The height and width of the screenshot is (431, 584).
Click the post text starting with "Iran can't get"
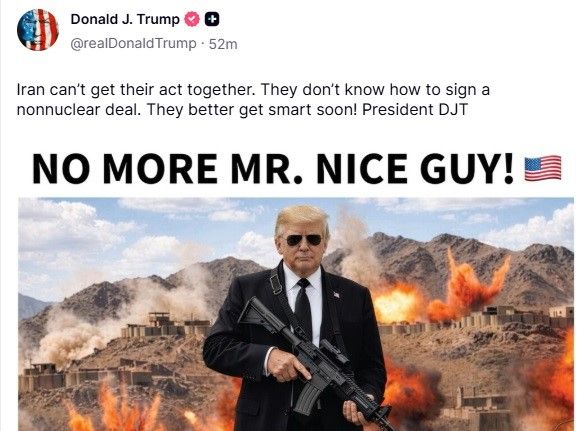point(253,99)
